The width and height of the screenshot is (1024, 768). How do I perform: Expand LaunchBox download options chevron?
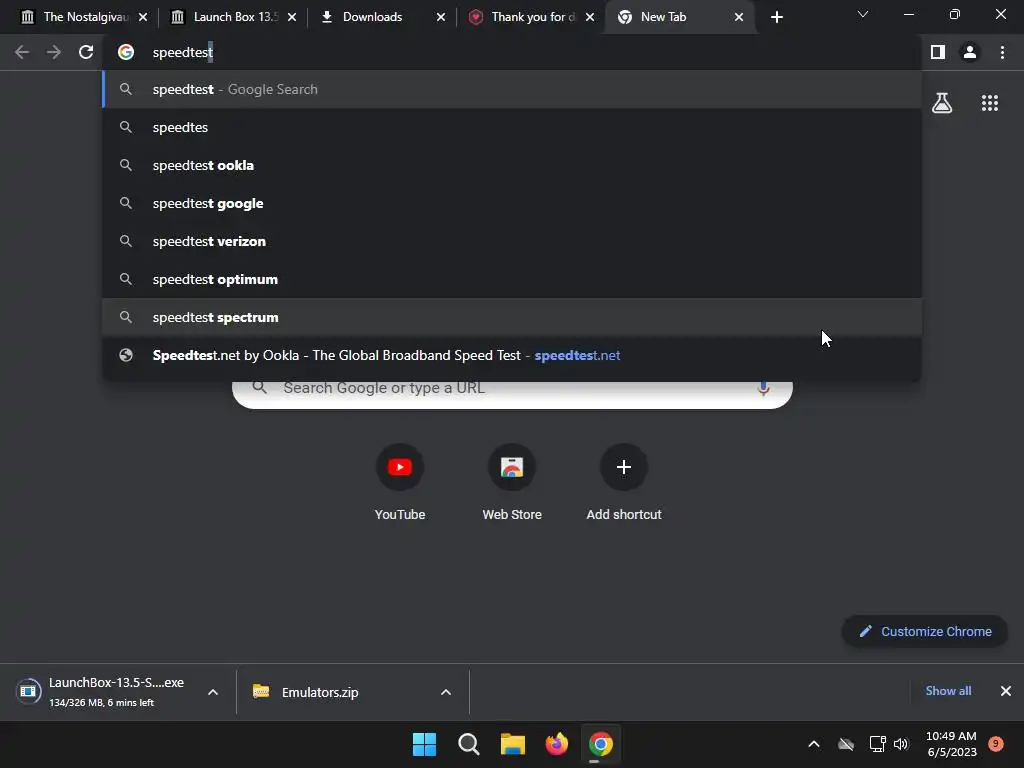coord(213,692)
